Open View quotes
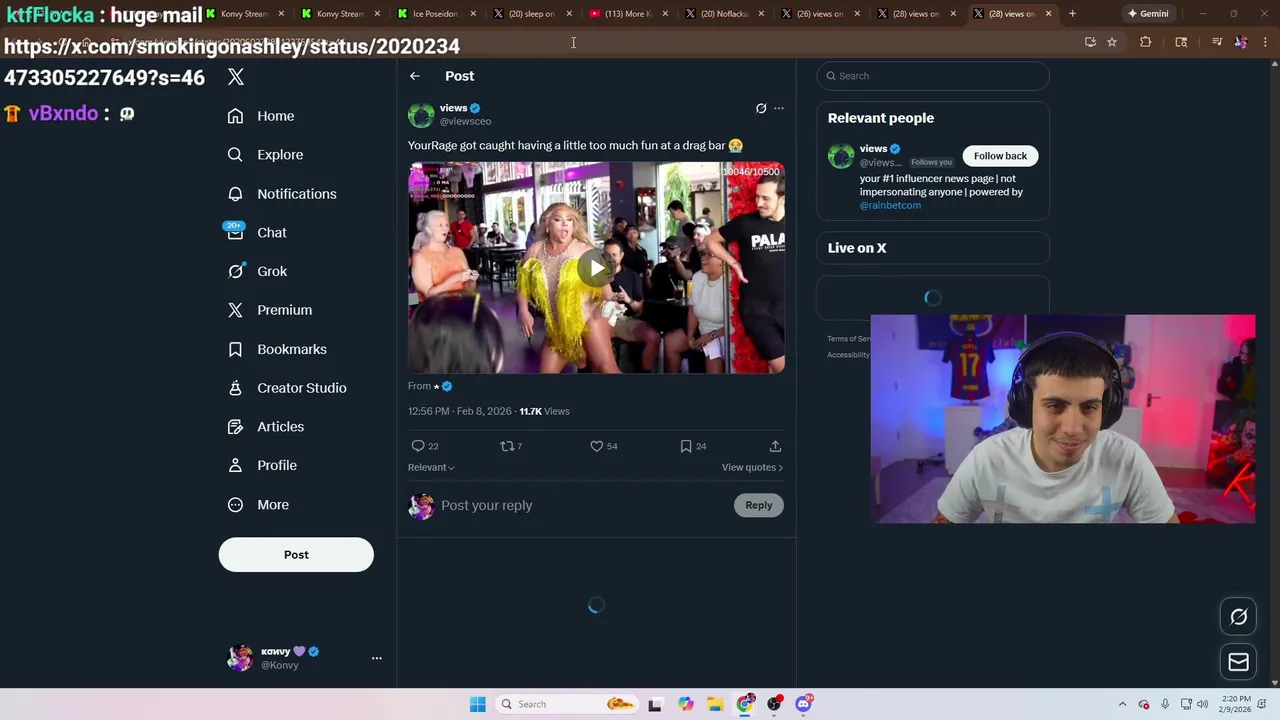1280x720 pixels. (x=752, y=467)
